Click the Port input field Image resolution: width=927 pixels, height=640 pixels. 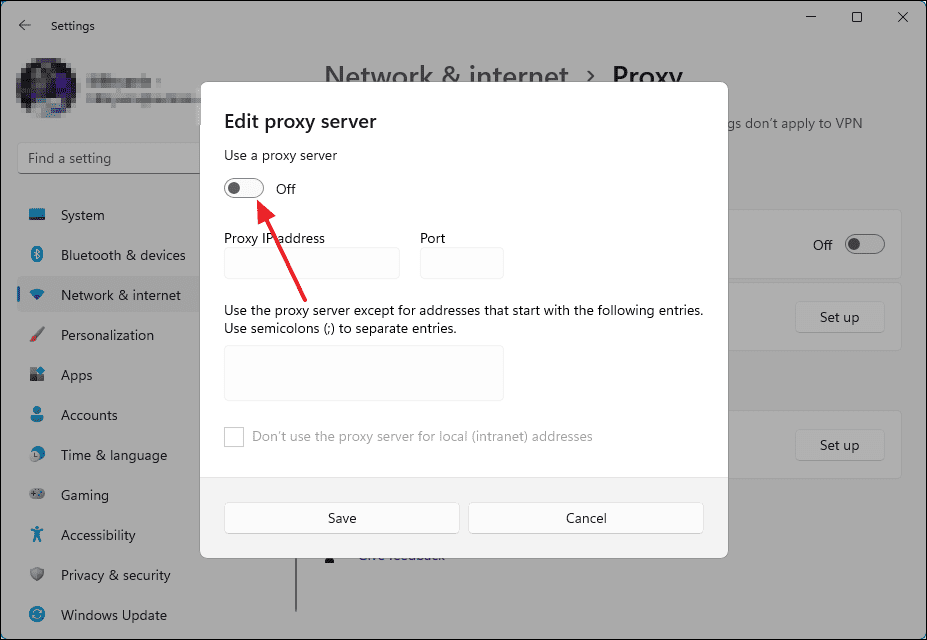coord(462,263)
